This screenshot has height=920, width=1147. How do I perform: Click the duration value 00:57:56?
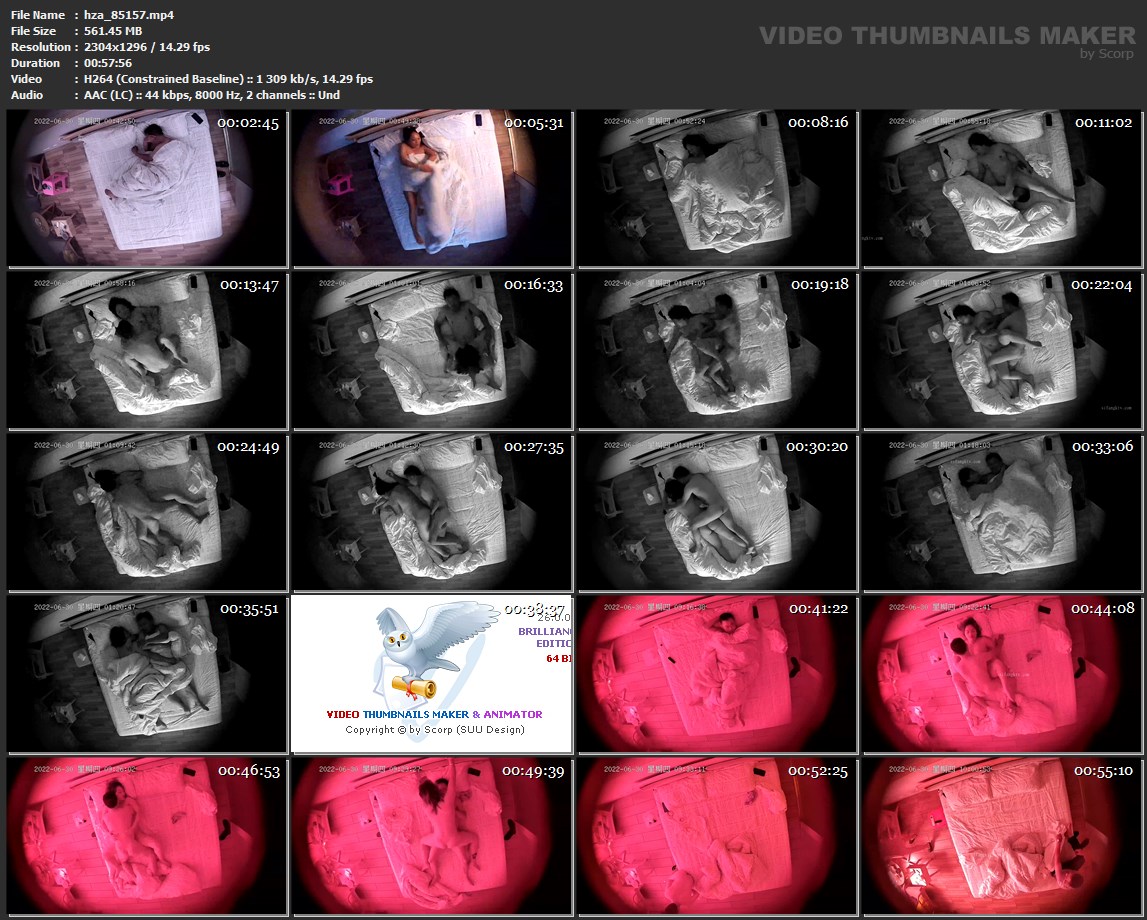click(108, 63)
